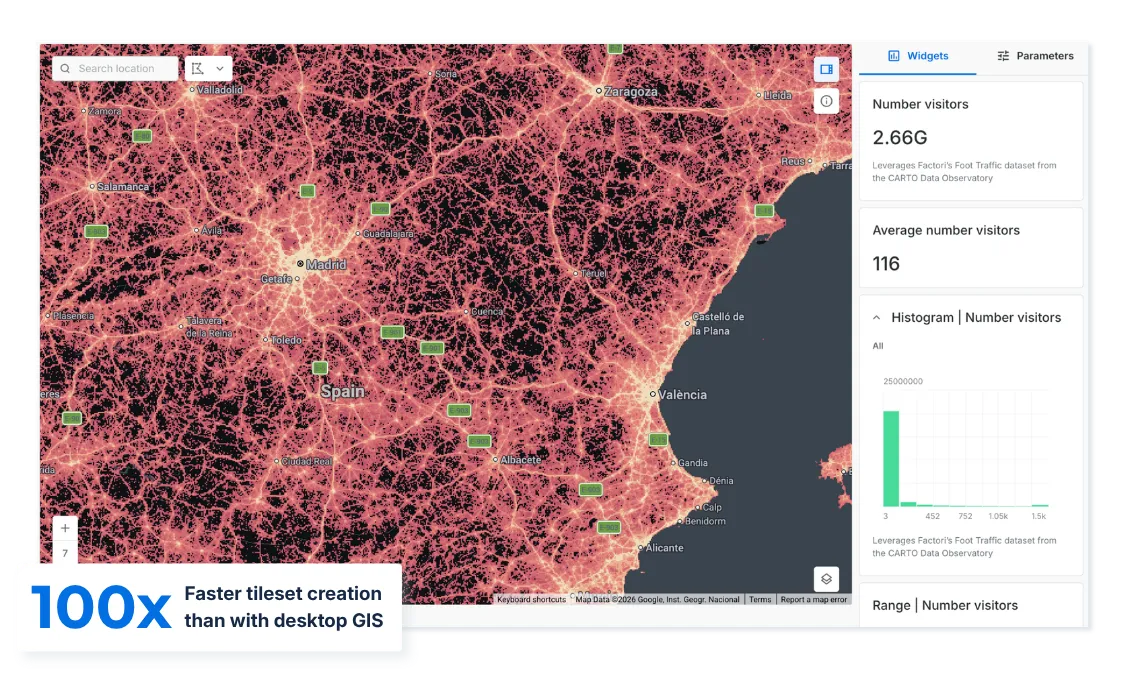Click the 2.66G Number visitors value
Viewport: 1131px width, 675px height.
tap(899, 137)
